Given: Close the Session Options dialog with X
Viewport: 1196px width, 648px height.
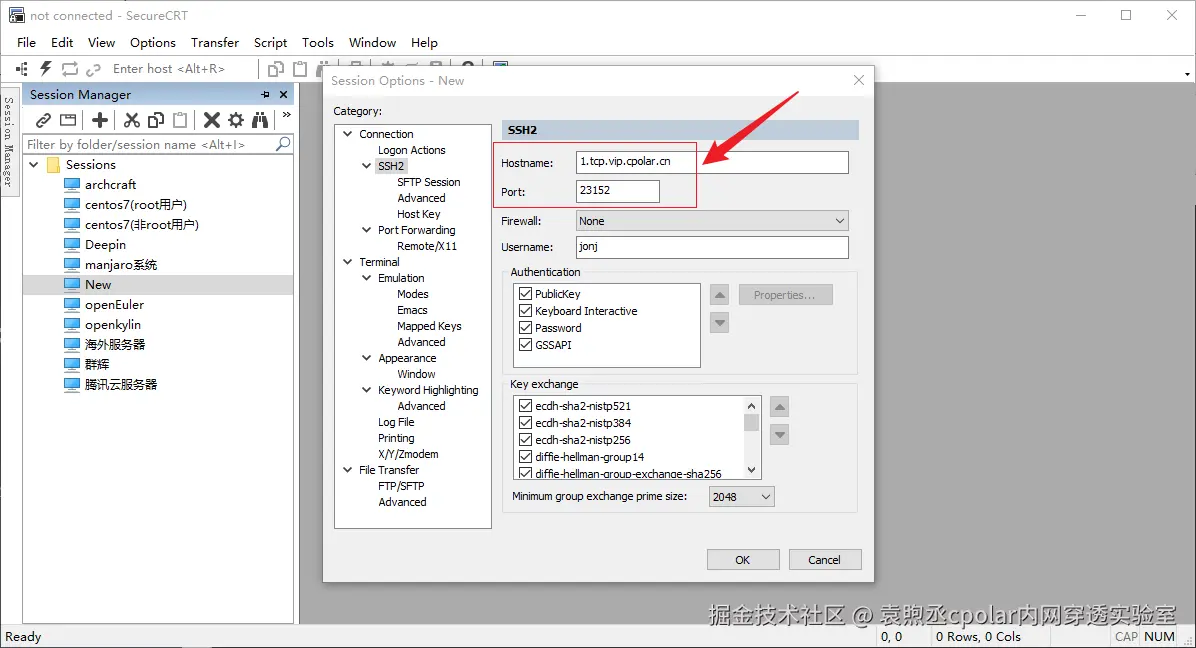Looking at the screenshot, I should pos(859,80).
